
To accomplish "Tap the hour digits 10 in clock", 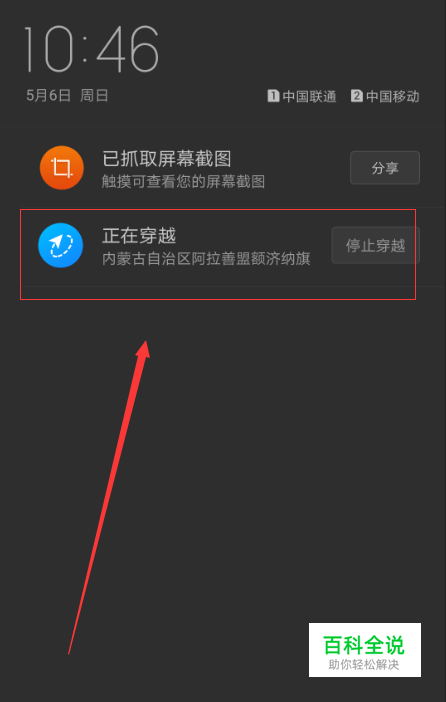I will pyautogui.click(x=49, y=49).
